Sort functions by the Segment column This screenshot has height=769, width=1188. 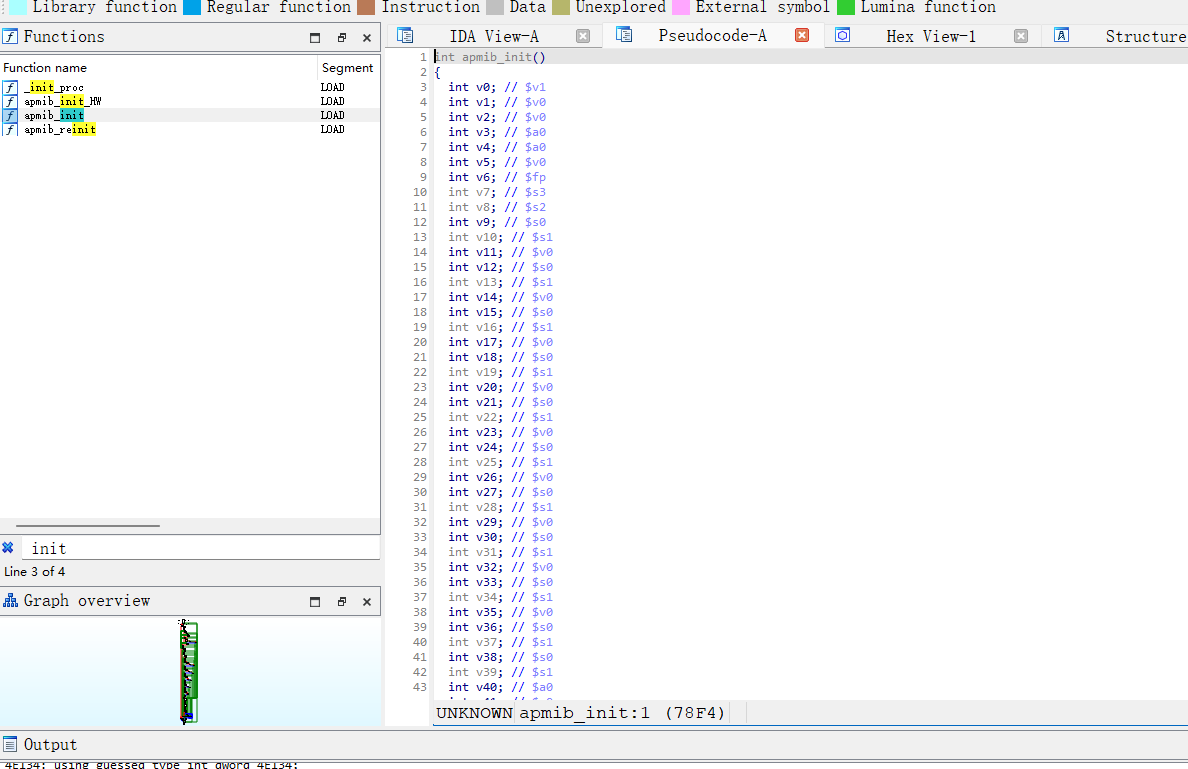coord(347,68)
